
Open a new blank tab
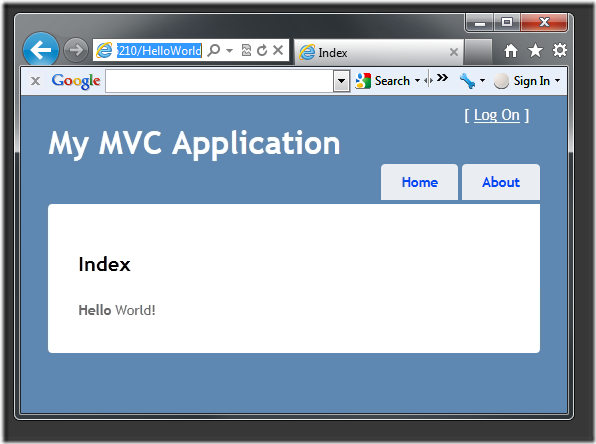(x=478, y=51)
